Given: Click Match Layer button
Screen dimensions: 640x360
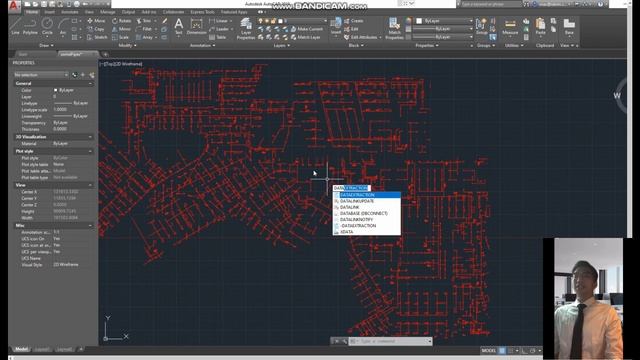Looking at the screenshot, I should coord(306,37).
